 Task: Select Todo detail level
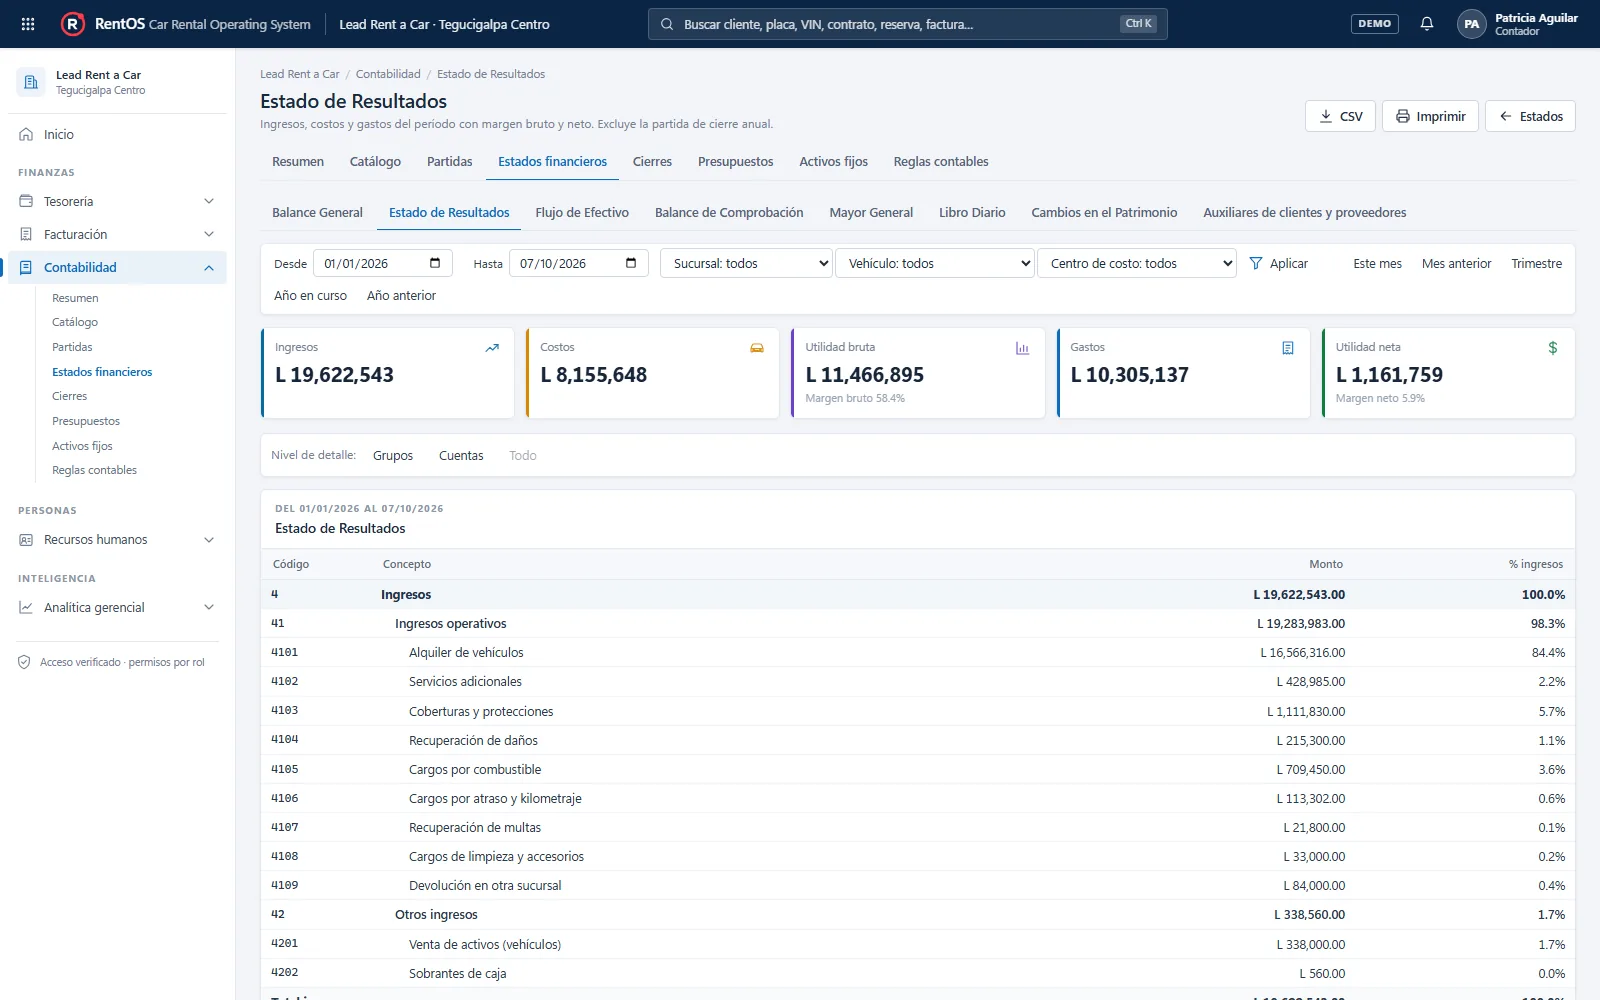pyautogui.click(x=523, y=455)
